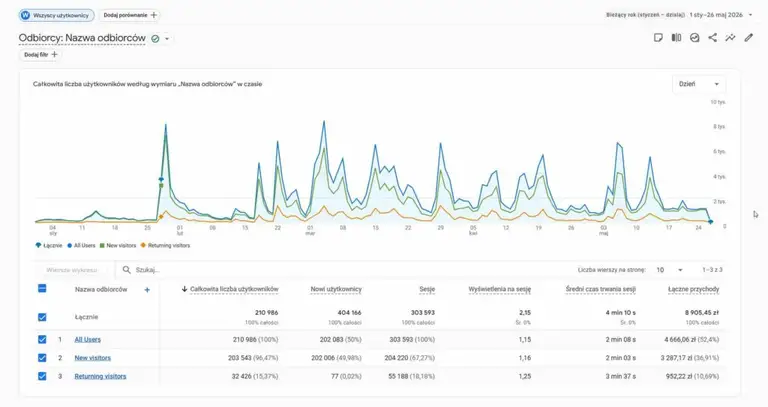Sort by Sesje column
The image size is (768, 407).
click(427, 289)
